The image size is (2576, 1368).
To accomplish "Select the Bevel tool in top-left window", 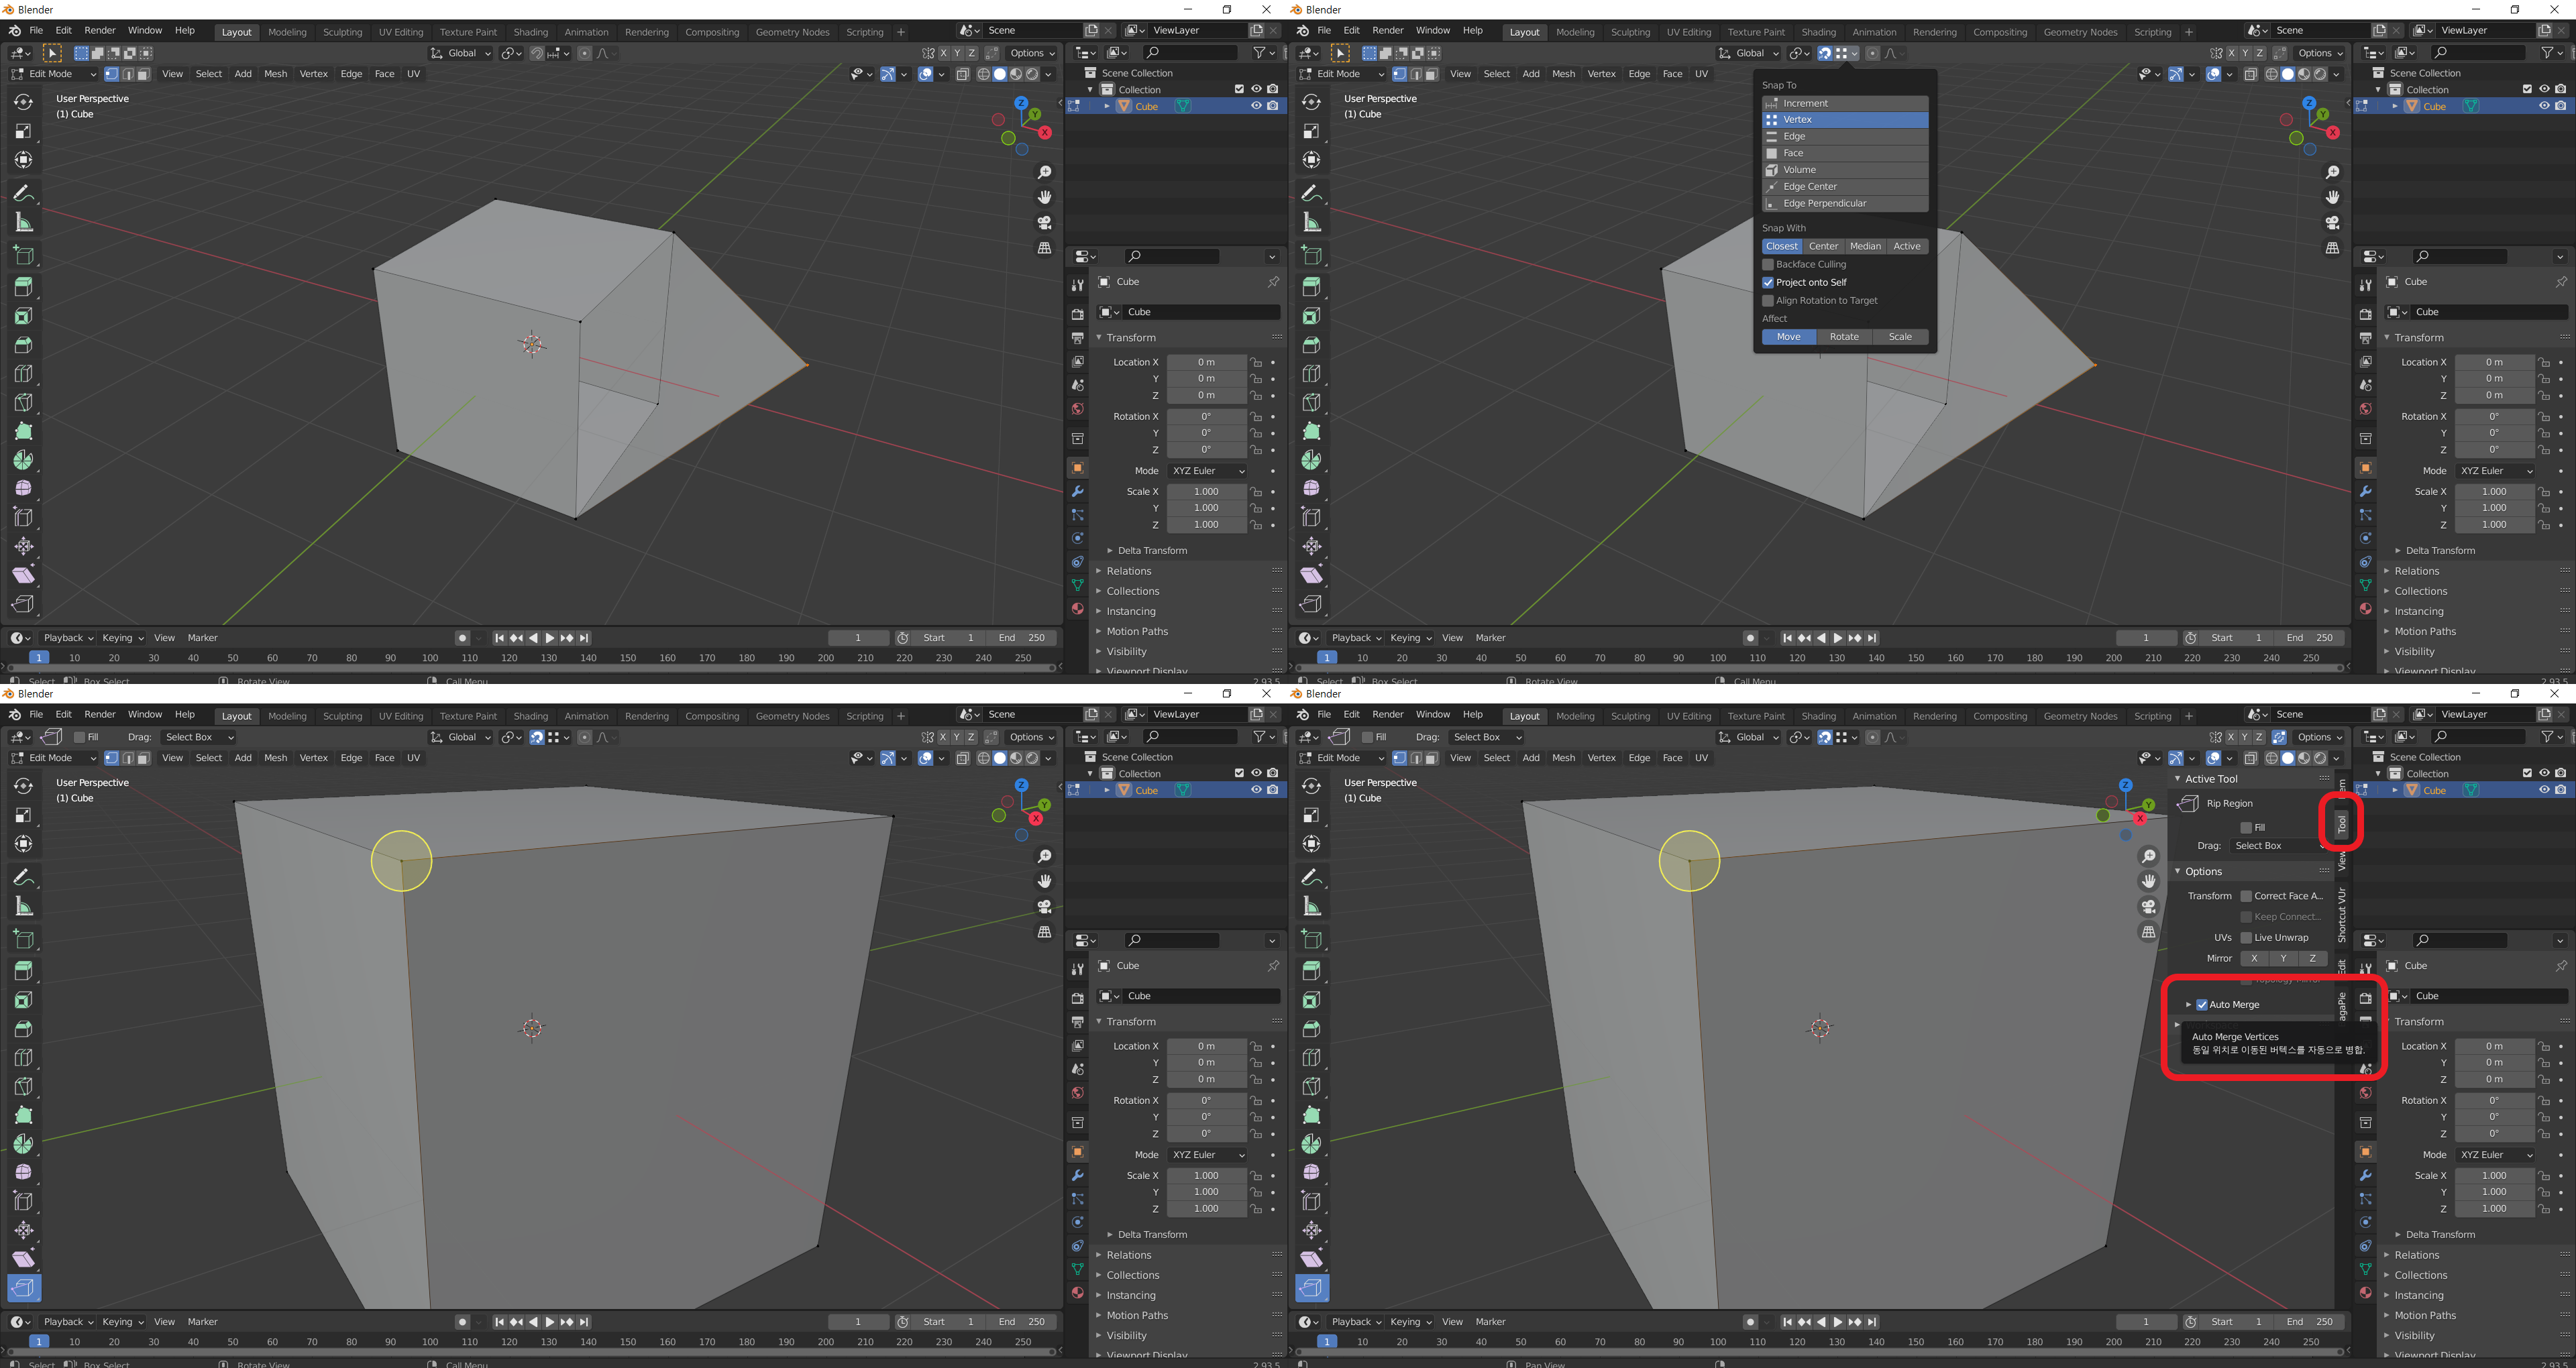I will pyautogui.click(x=23, y=345).
